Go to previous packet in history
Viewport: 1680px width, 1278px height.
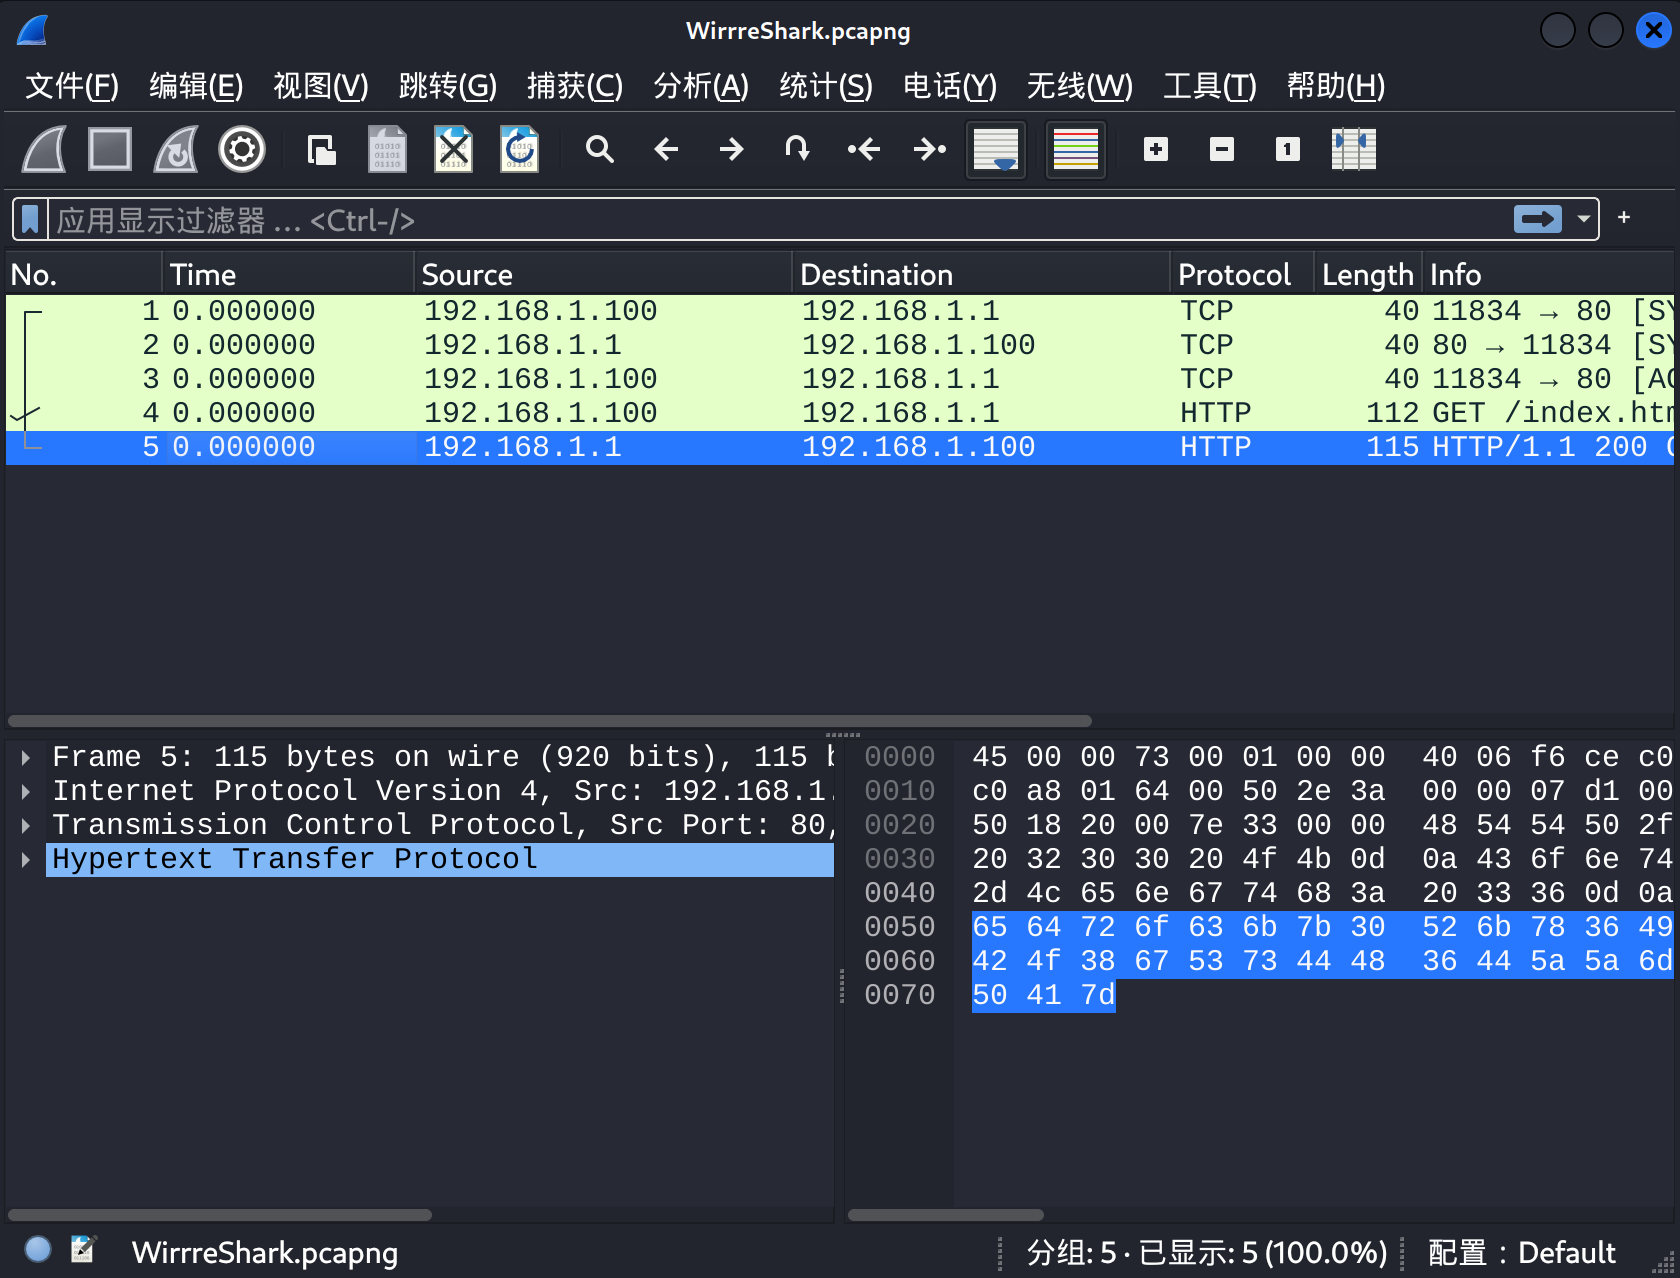[x=665, y=150]
